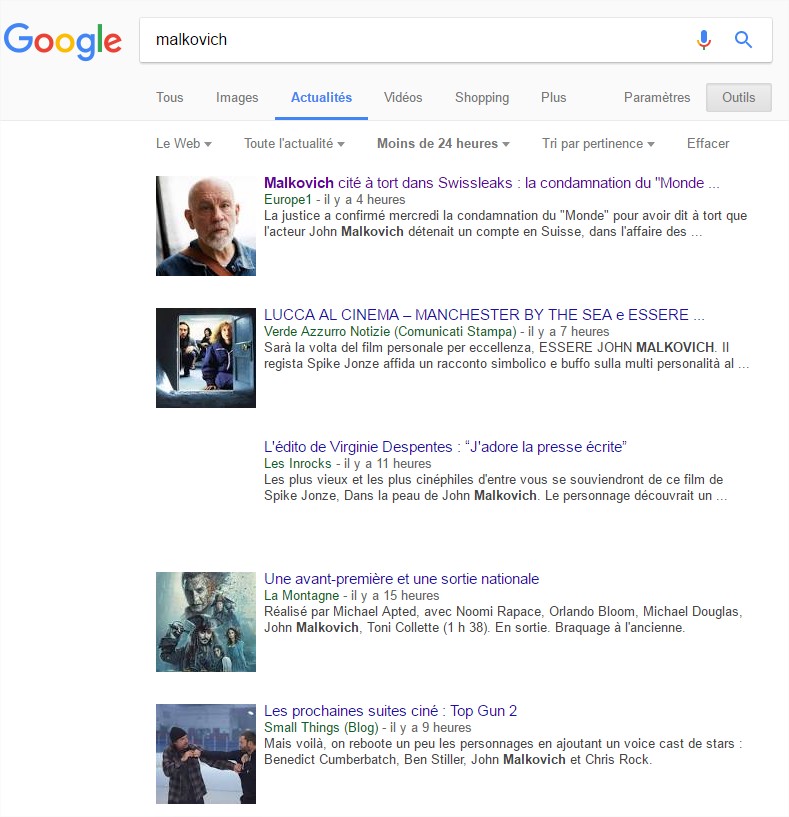Toggle the Outils button
This screenshot has height=817, width=789.
(x=738, y=97)
